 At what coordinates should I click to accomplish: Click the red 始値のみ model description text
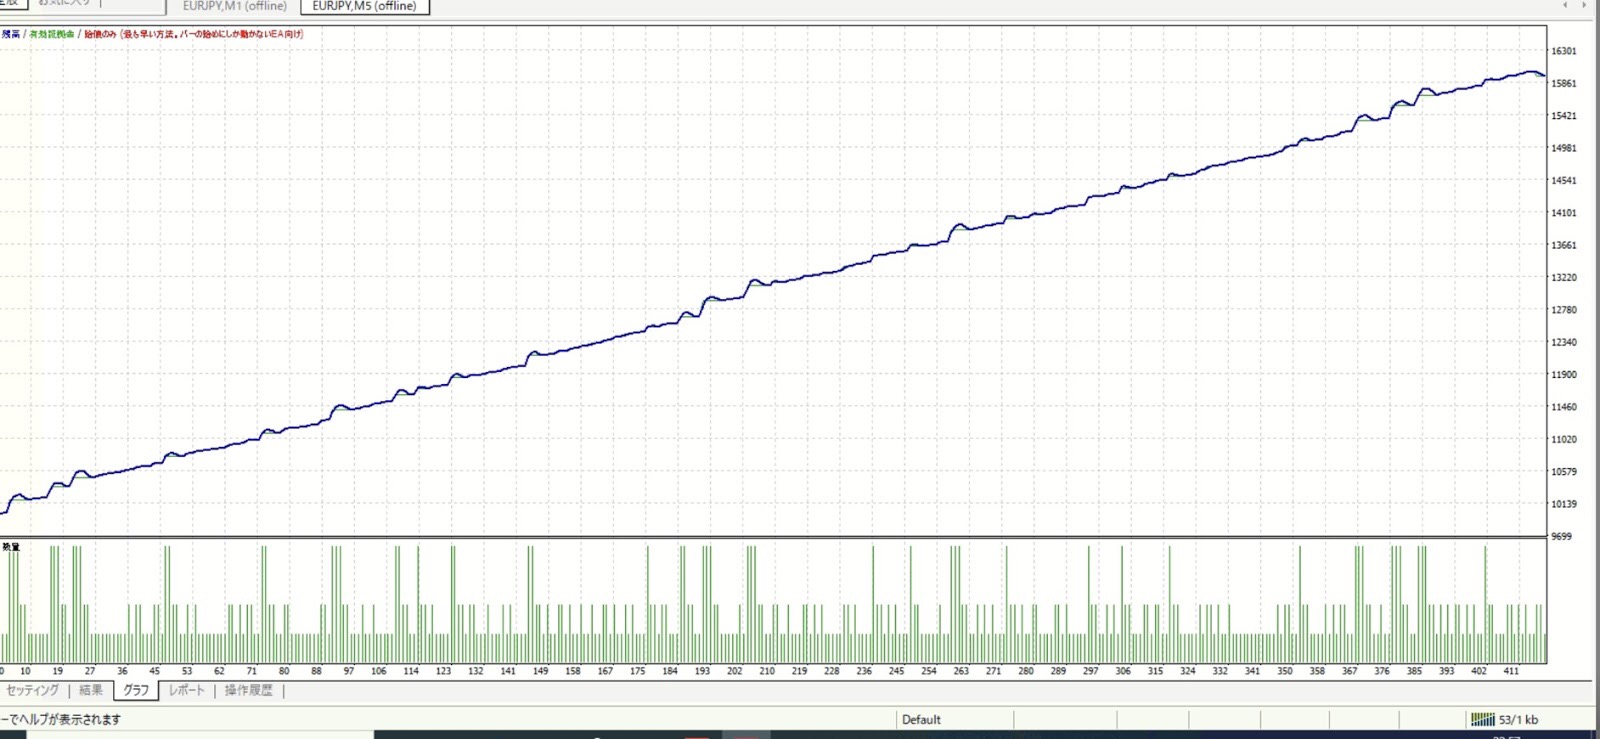tap(194, 34)
